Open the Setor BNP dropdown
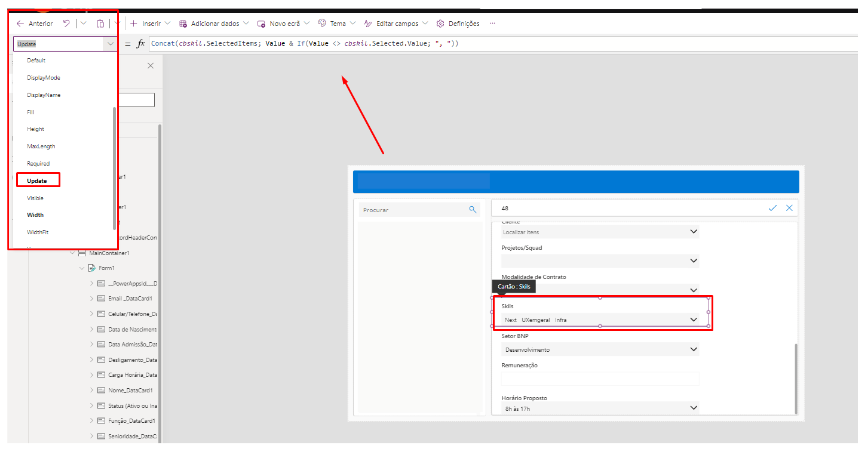The image size is (858, 449). point(694,350)
